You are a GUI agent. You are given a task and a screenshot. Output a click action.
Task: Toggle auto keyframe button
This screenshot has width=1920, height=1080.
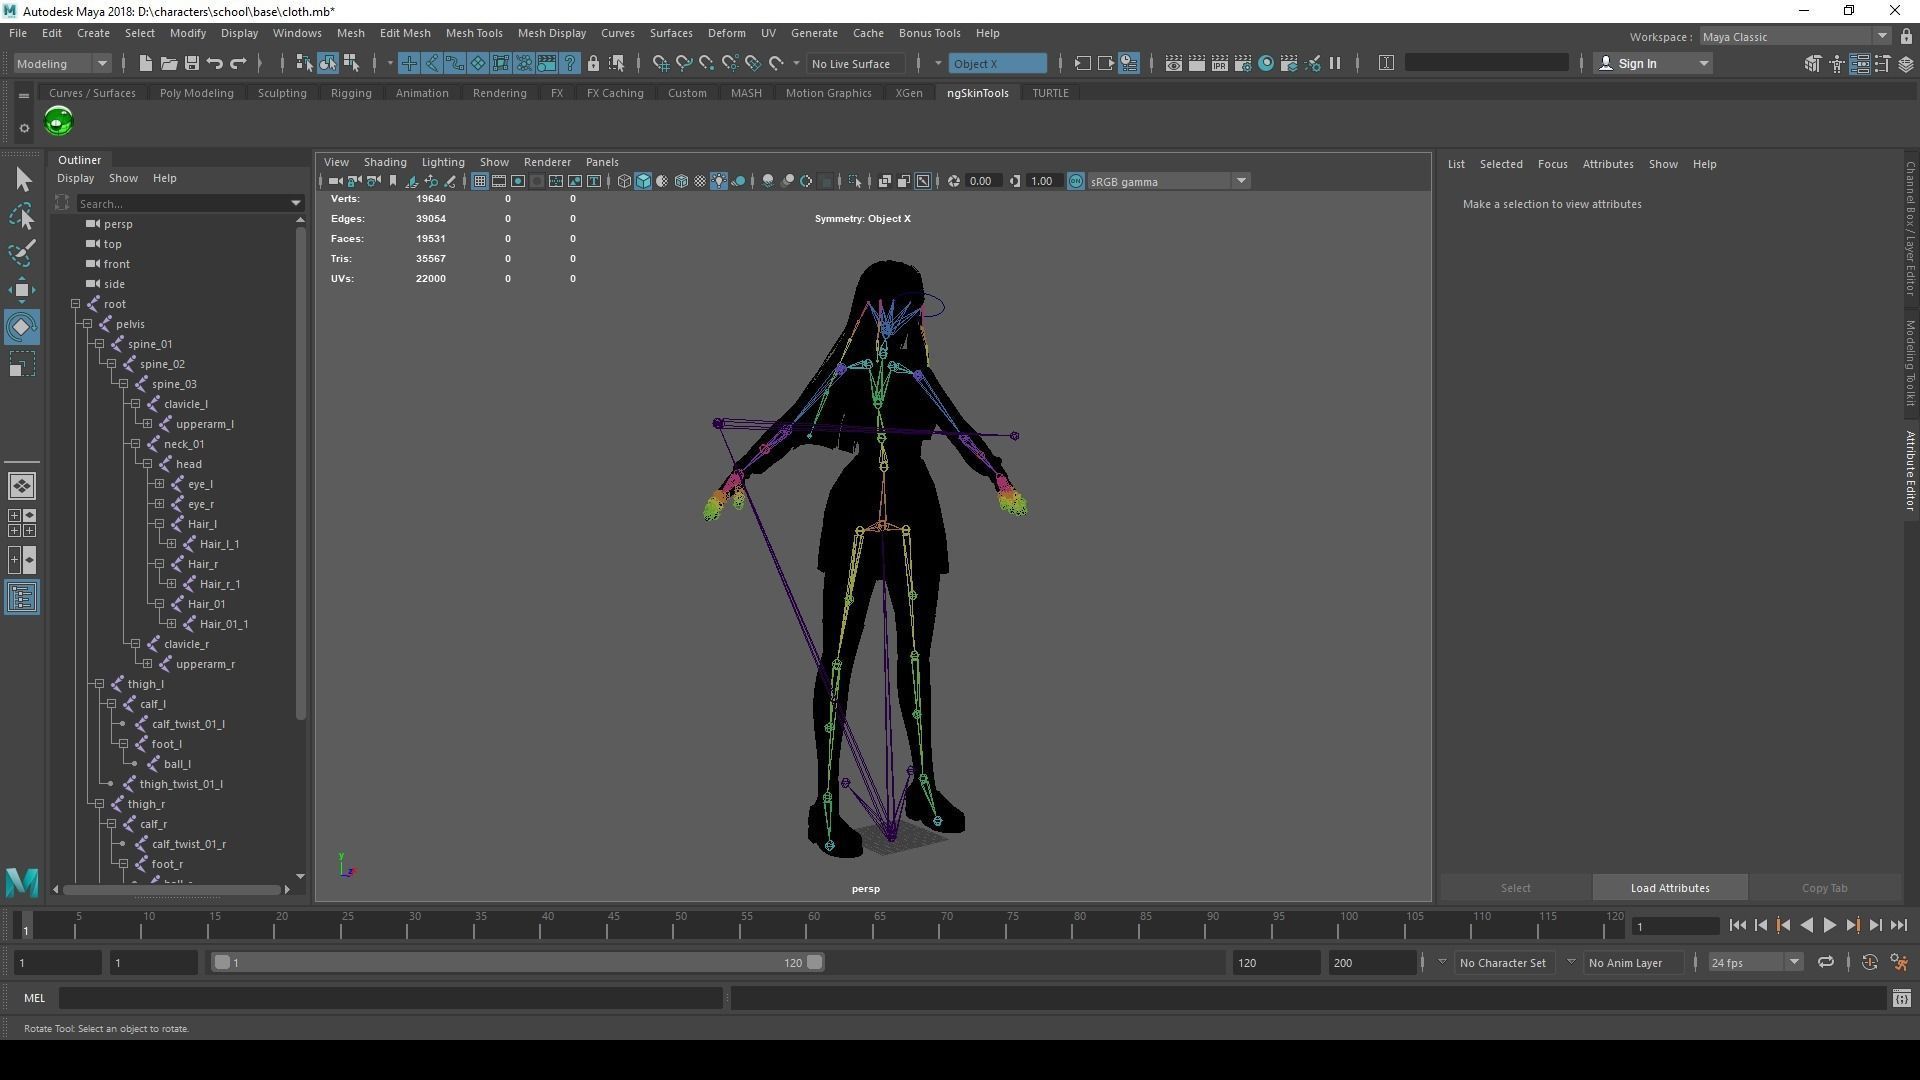pos(1869,963)
